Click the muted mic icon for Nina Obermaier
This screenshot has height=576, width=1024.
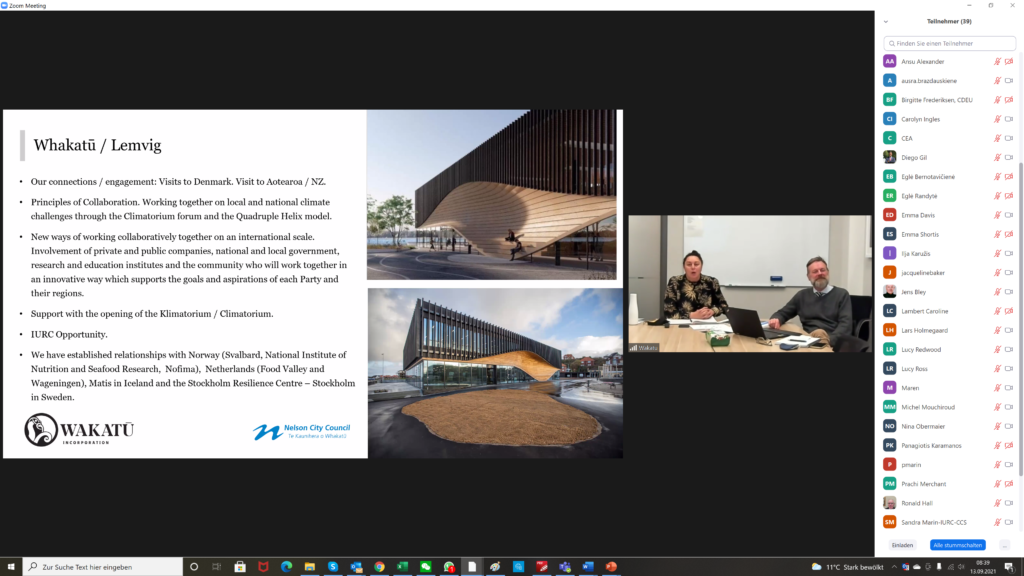point(997,426)
